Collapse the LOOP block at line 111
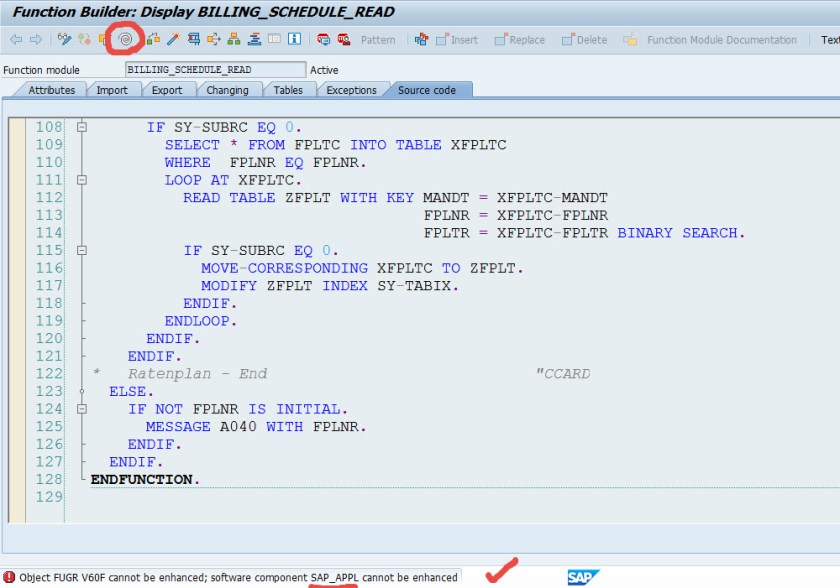 (82, 180)
